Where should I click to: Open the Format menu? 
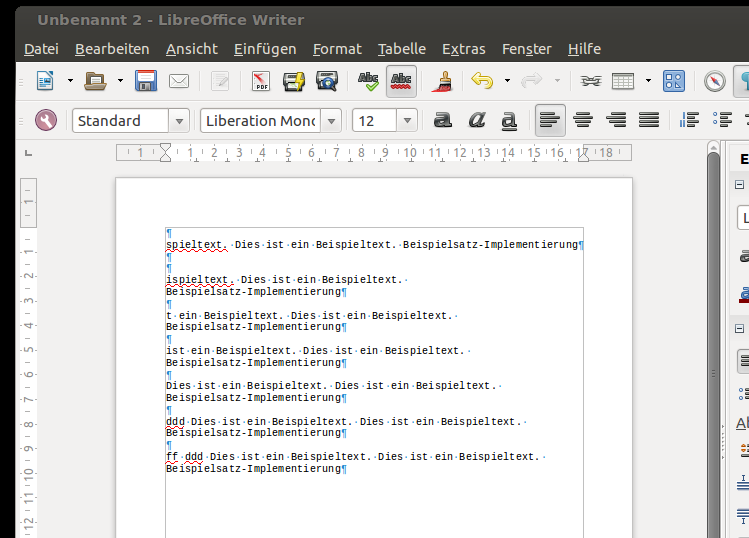pyautogui.click(x=337, y=49)
